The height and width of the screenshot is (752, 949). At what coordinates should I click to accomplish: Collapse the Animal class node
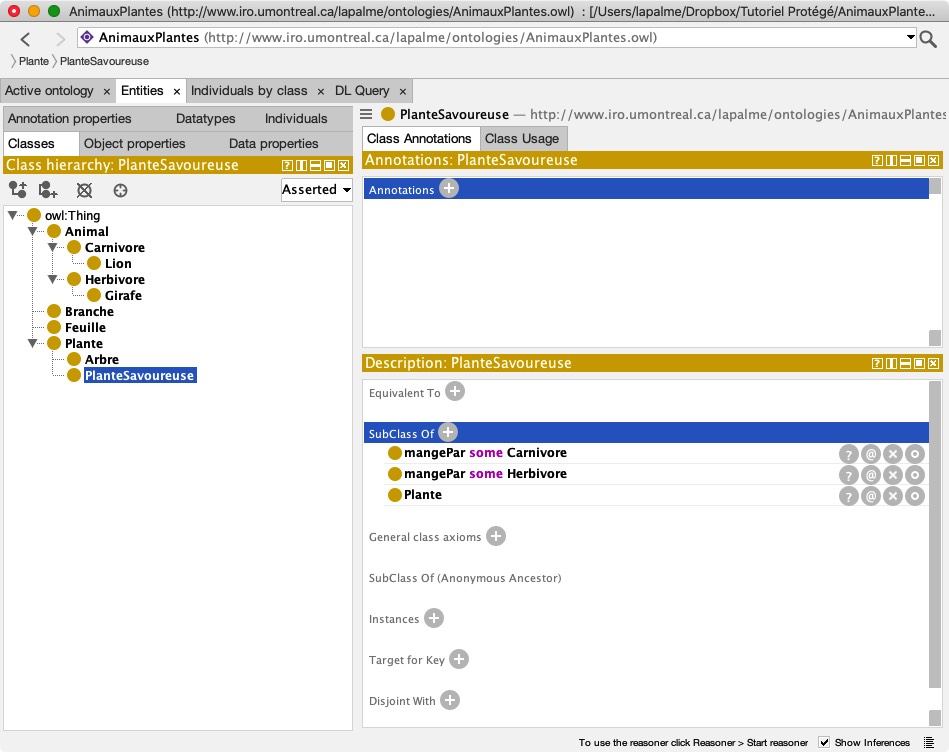33,232
